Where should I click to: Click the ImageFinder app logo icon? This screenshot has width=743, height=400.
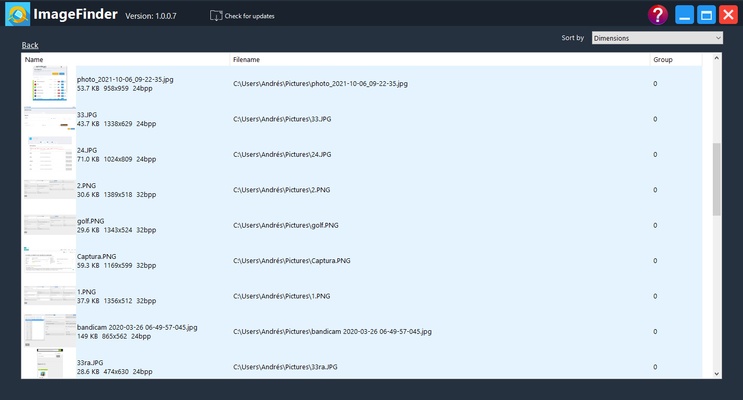pyautogui.click(x=18, y=14)
